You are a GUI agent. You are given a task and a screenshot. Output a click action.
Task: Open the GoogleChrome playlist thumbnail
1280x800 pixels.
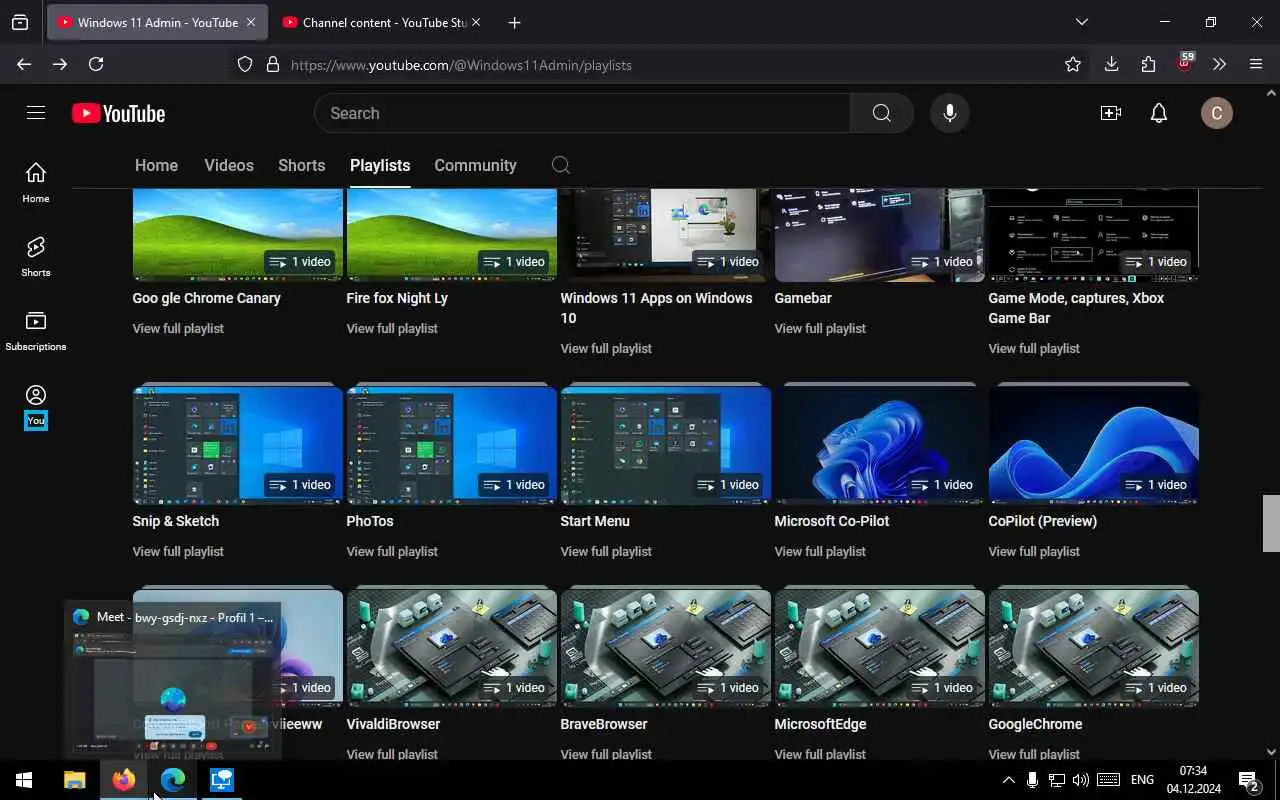tap(1094, 648)
